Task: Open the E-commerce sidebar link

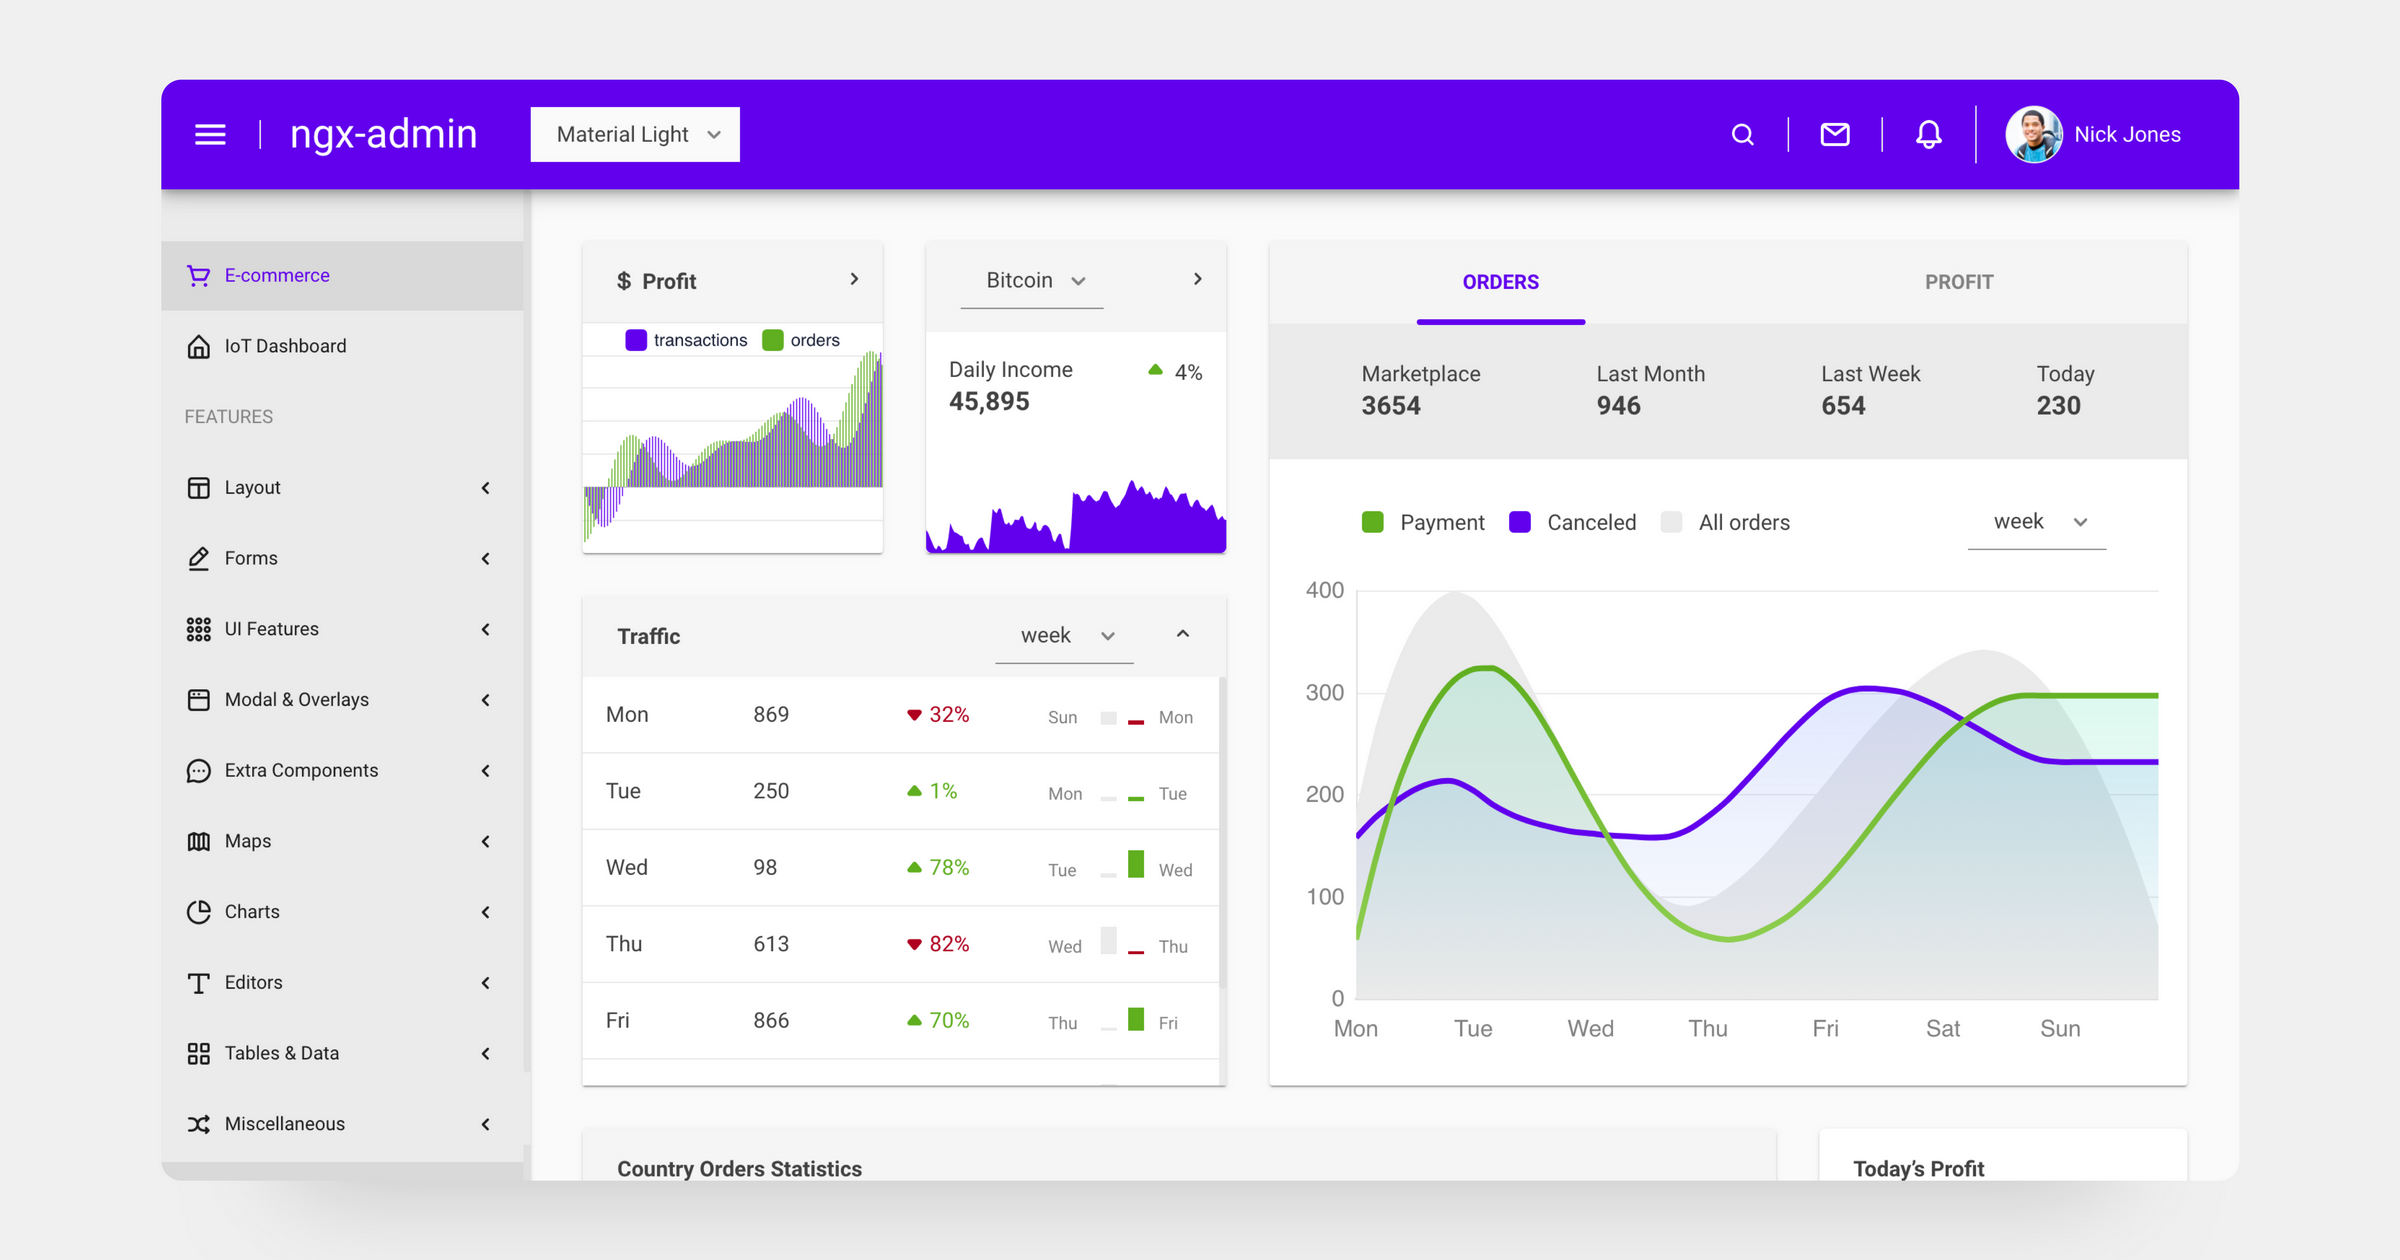Action: pyautogui.click(x=277, y=275)
